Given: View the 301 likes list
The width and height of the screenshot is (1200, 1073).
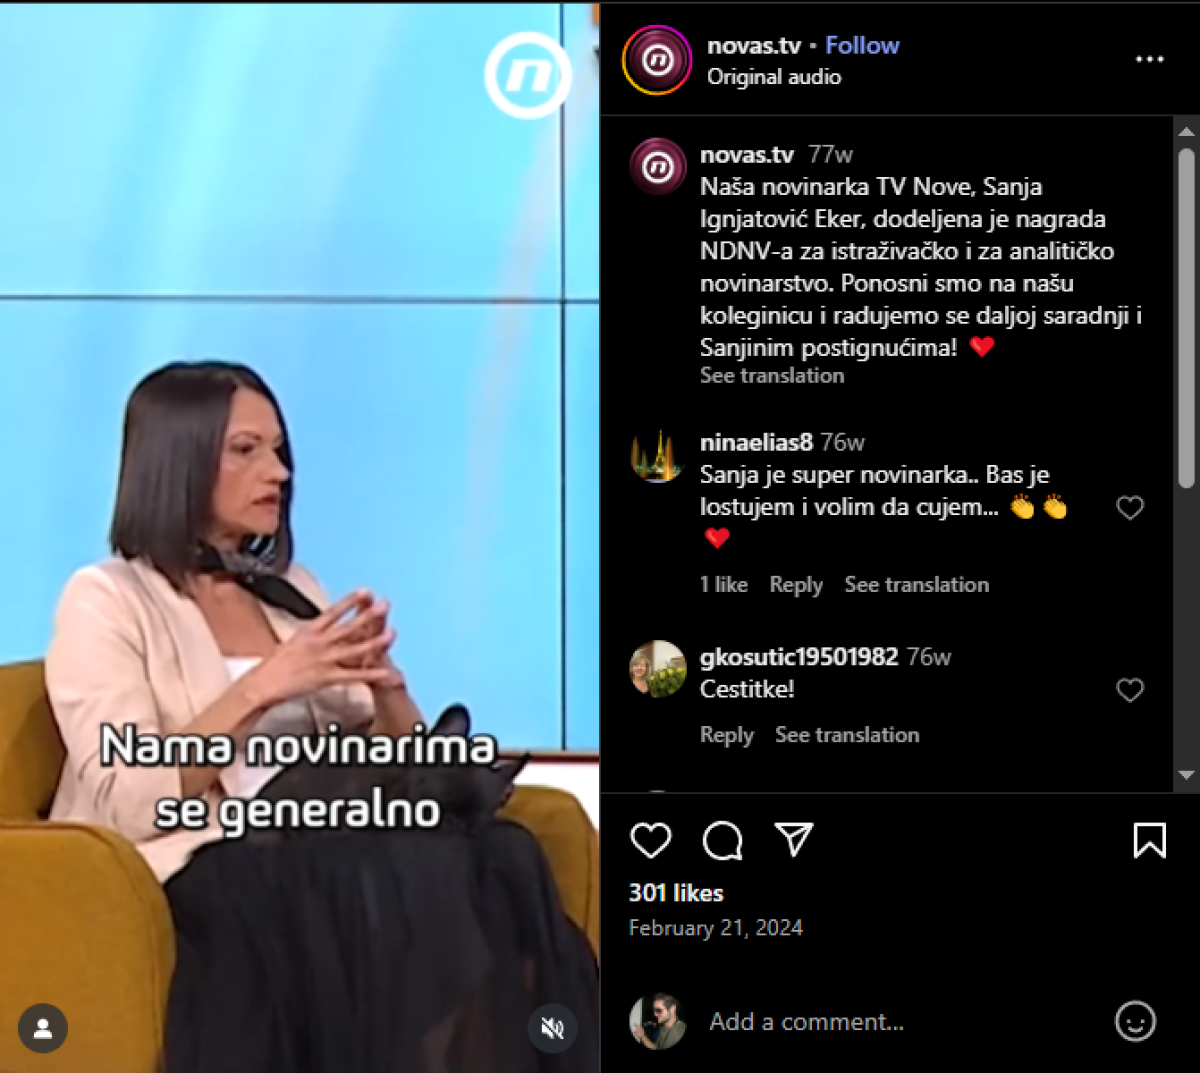Looking at the screenshot, I should (676, 893).
